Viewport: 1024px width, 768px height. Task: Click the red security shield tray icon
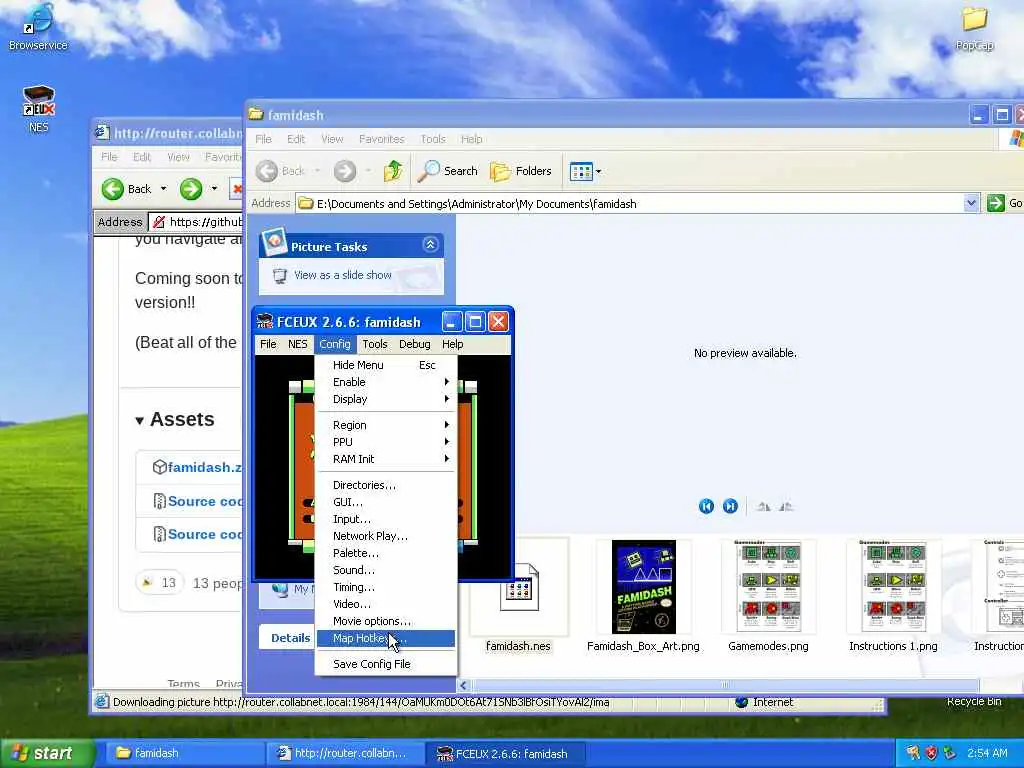(x=931, y=754)
